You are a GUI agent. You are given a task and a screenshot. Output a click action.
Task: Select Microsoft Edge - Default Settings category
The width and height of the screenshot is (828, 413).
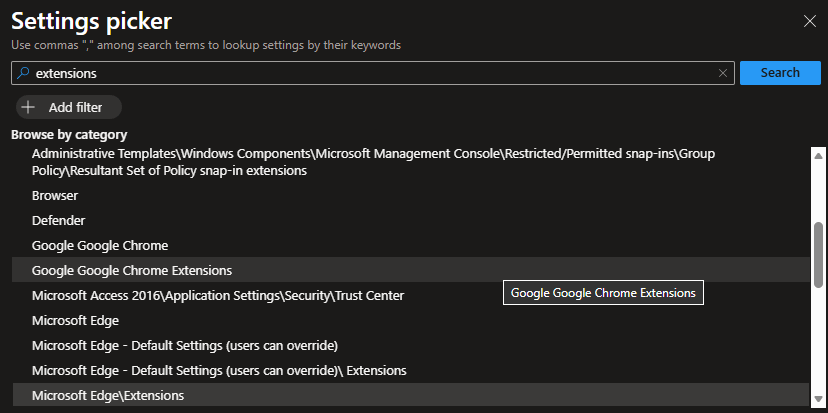coord(185,346)
